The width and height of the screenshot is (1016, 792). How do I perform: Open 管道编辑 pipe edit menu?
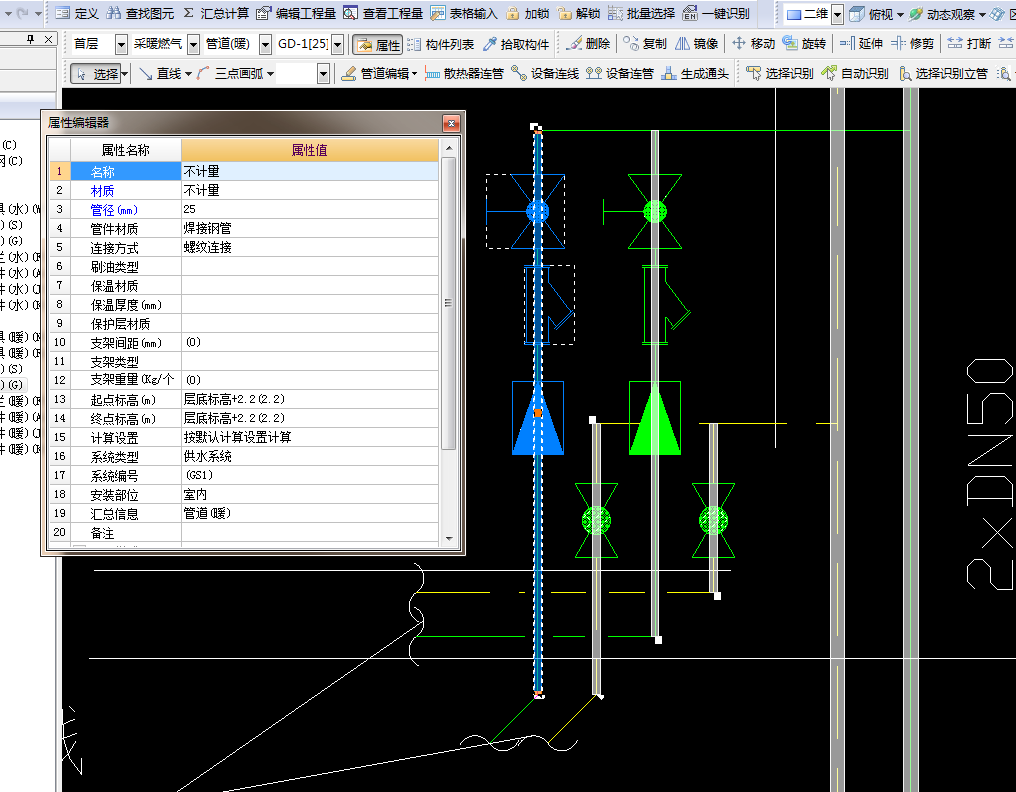click(x=378, y=74)
